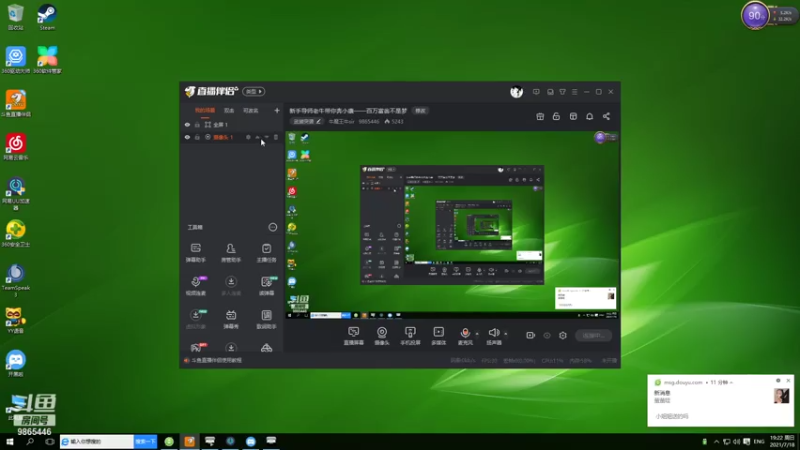Click the 90 floating accelerator ball
Image resolution: width=800 pixels, height=450 pixels.
(x=755, y=16)
